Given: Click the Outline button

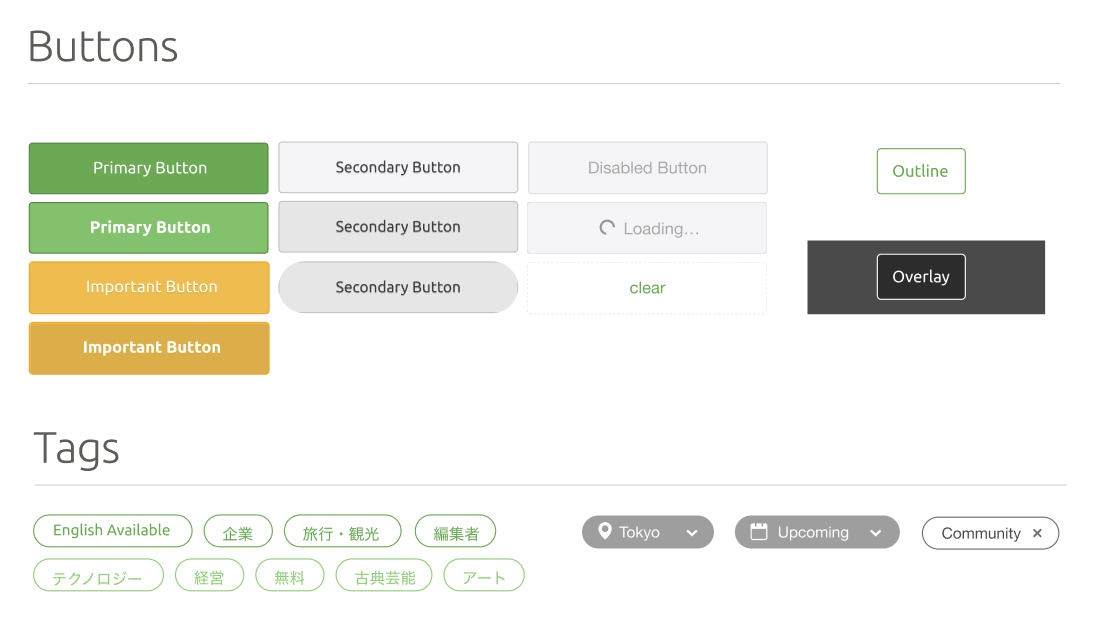Looking at the screenshot, I should (x=921, y=171).
